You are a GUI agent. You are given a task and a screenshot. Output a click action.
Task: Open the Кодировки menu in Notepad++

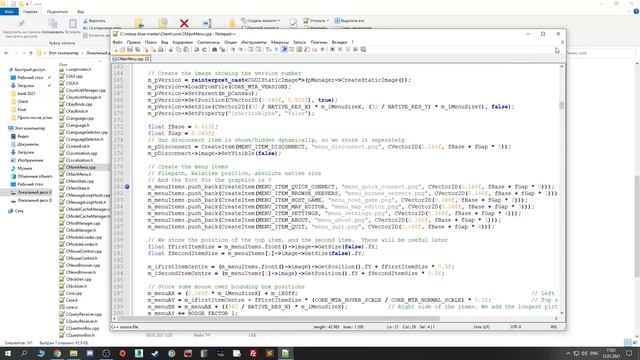click(182, 42)
